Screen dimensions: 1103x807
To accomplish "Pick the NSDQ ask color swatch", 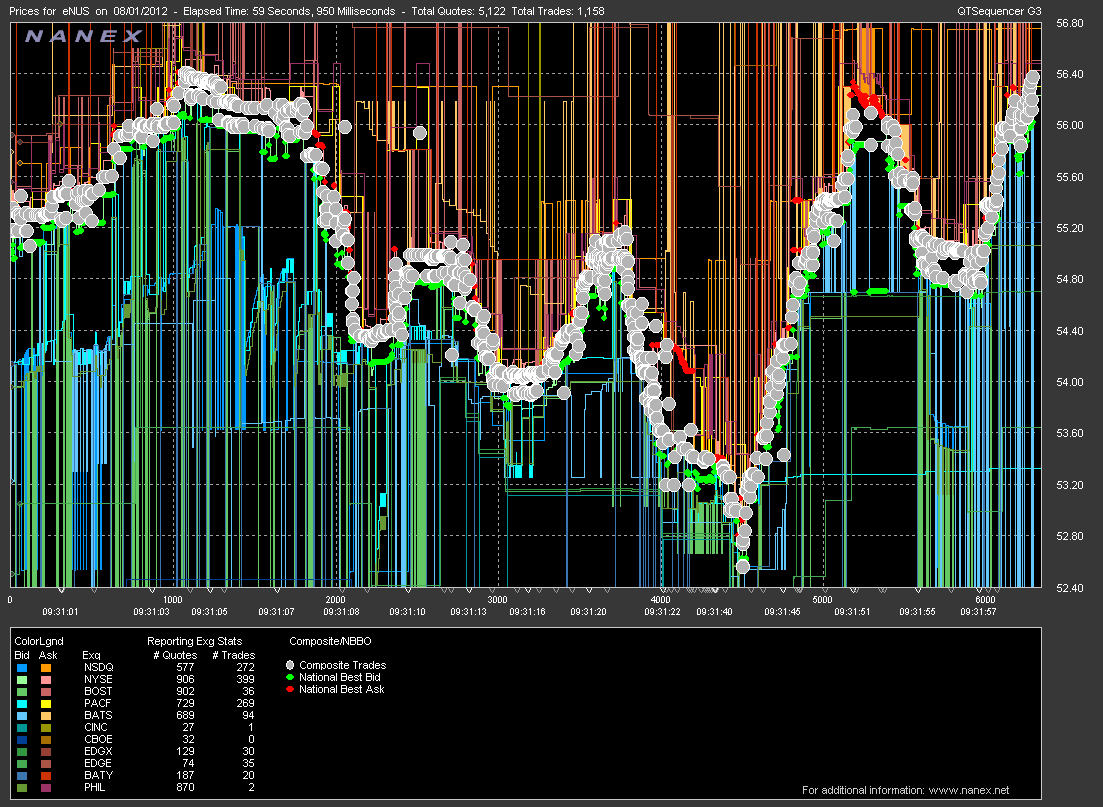I will [46, 668].
